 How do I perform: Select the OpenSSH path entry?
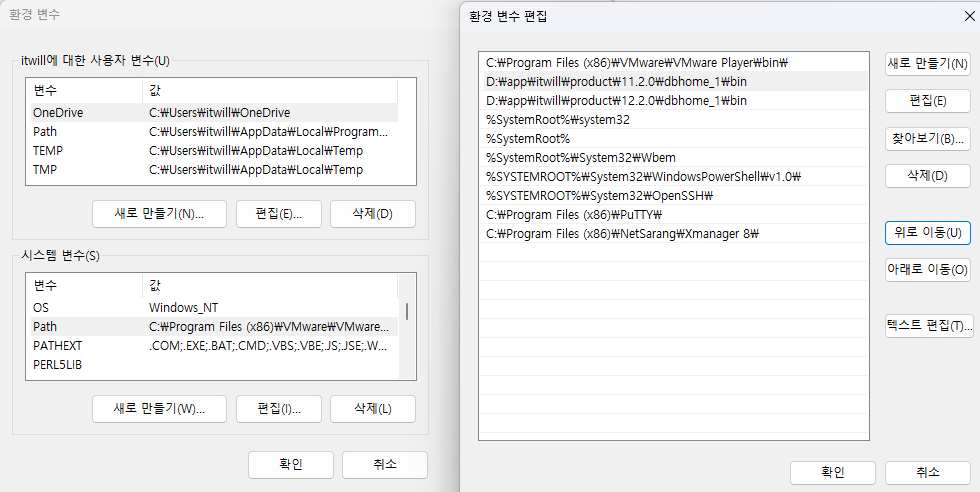pyautogui.click(x=674, y=196)
